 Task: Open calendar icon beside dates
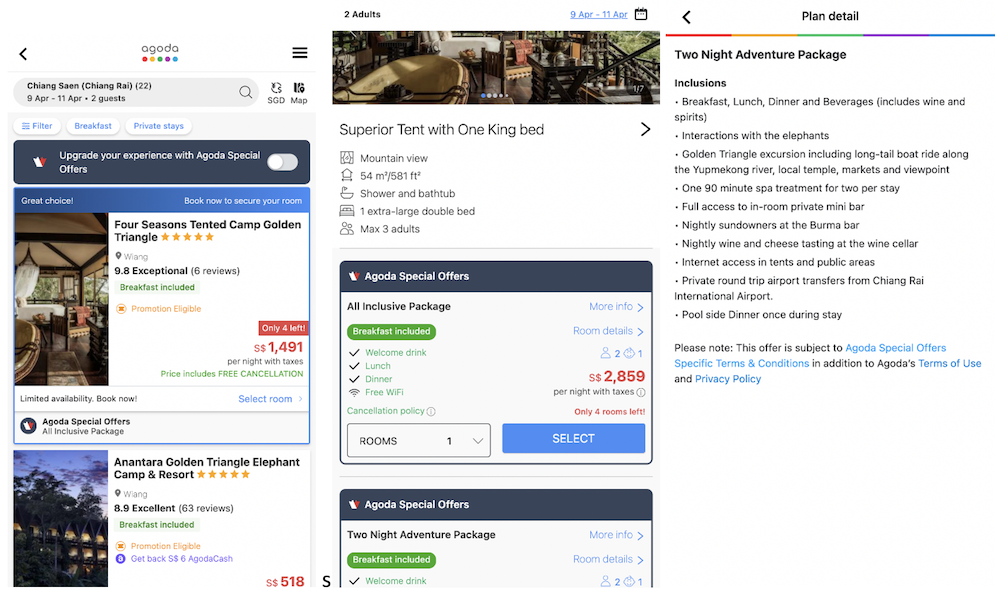[641, 14]
